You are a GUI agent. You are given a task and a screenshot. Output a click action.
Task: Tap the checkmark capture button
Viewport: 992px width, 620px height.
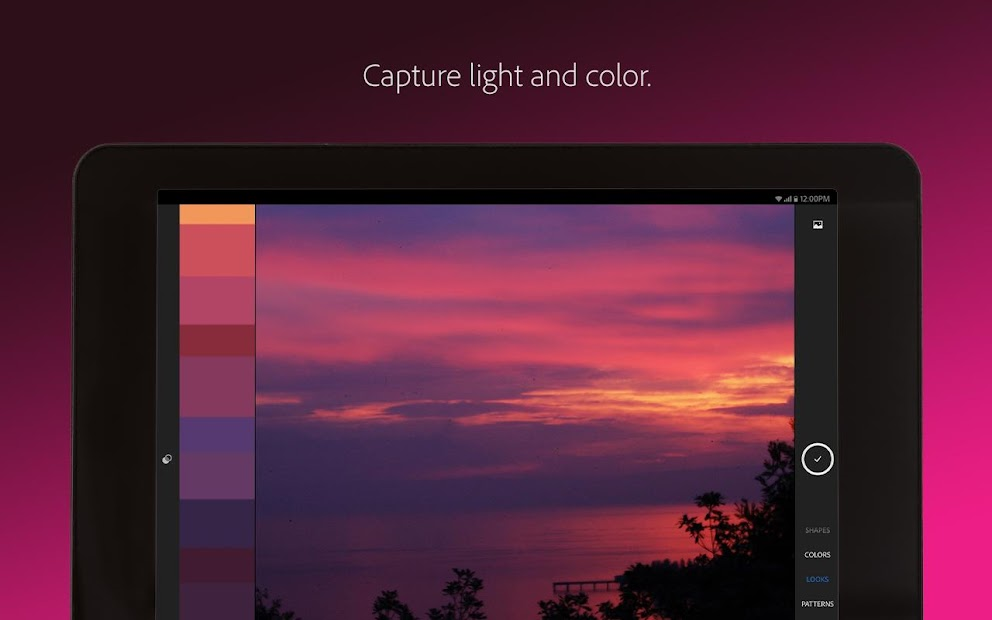pyautogui.click(x=817, y=459)
